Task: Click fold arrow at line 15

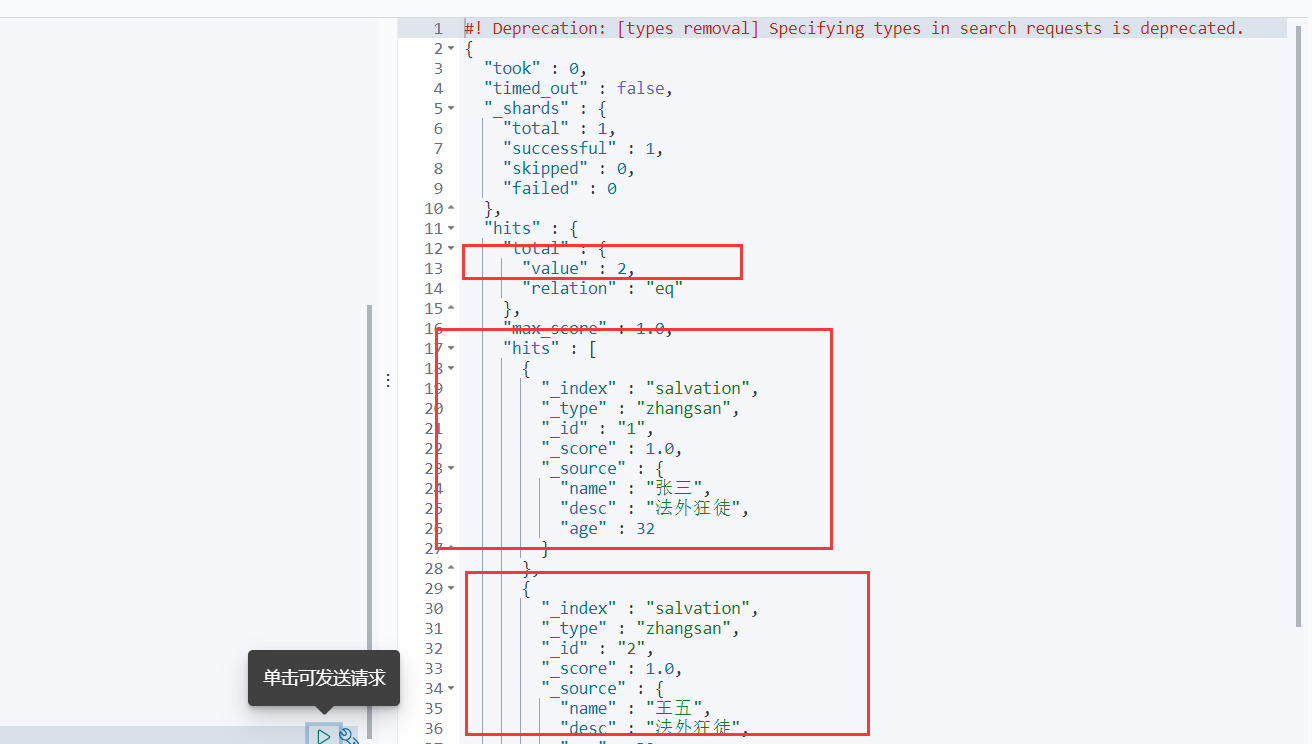Action: (451, 308)
